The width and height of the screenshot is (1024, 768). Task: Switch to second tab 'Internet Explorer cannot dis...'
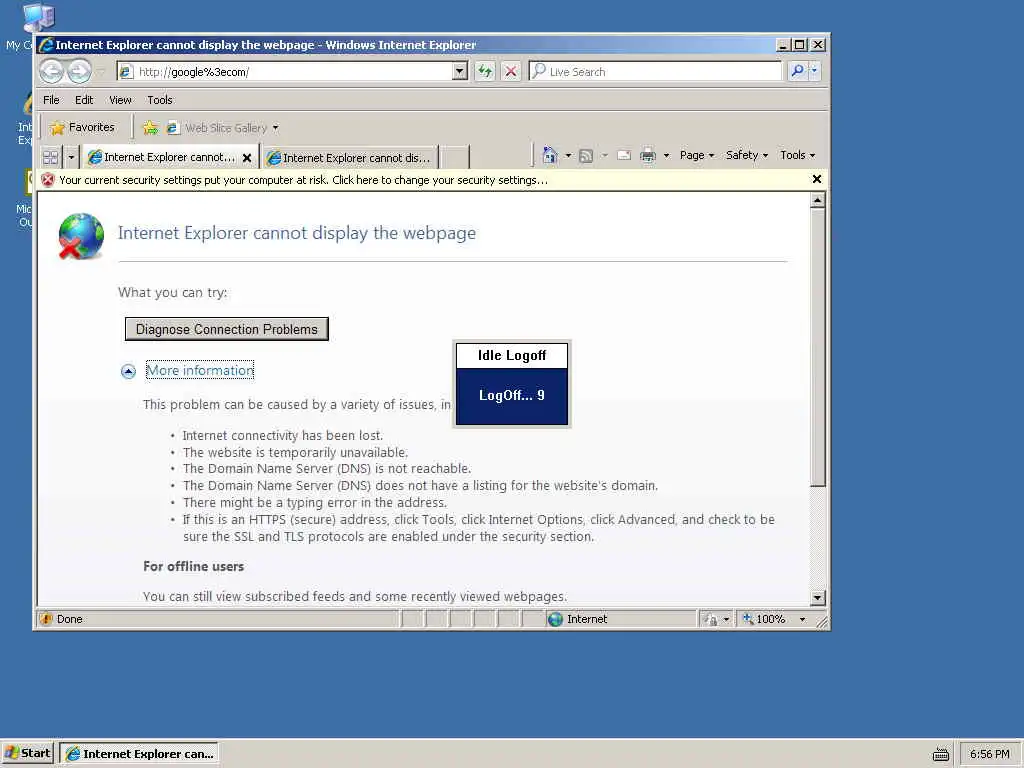pos(350,157)
